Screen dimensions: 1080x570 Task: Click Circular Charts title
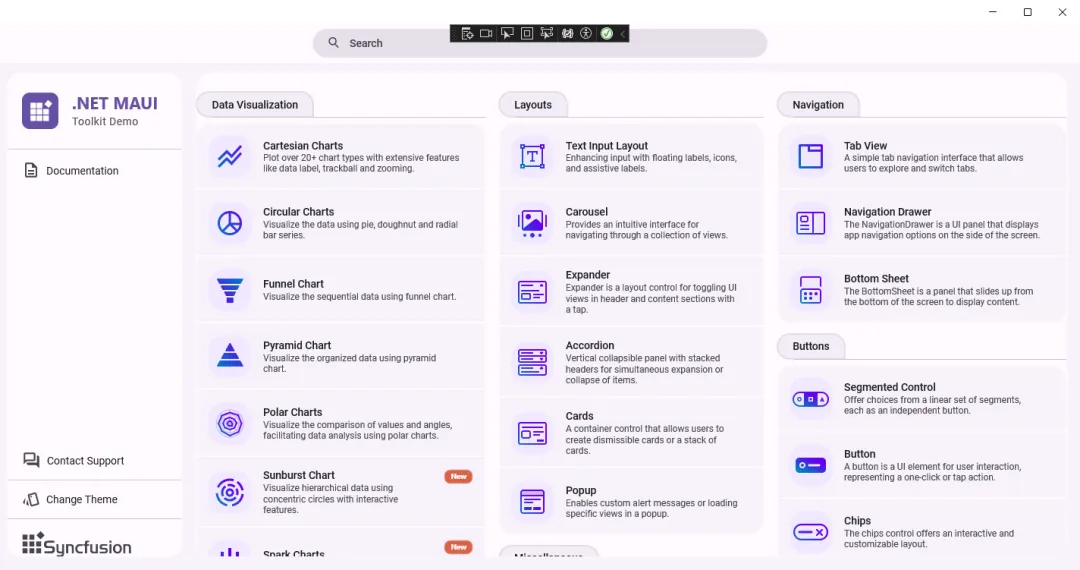(298, 212)
